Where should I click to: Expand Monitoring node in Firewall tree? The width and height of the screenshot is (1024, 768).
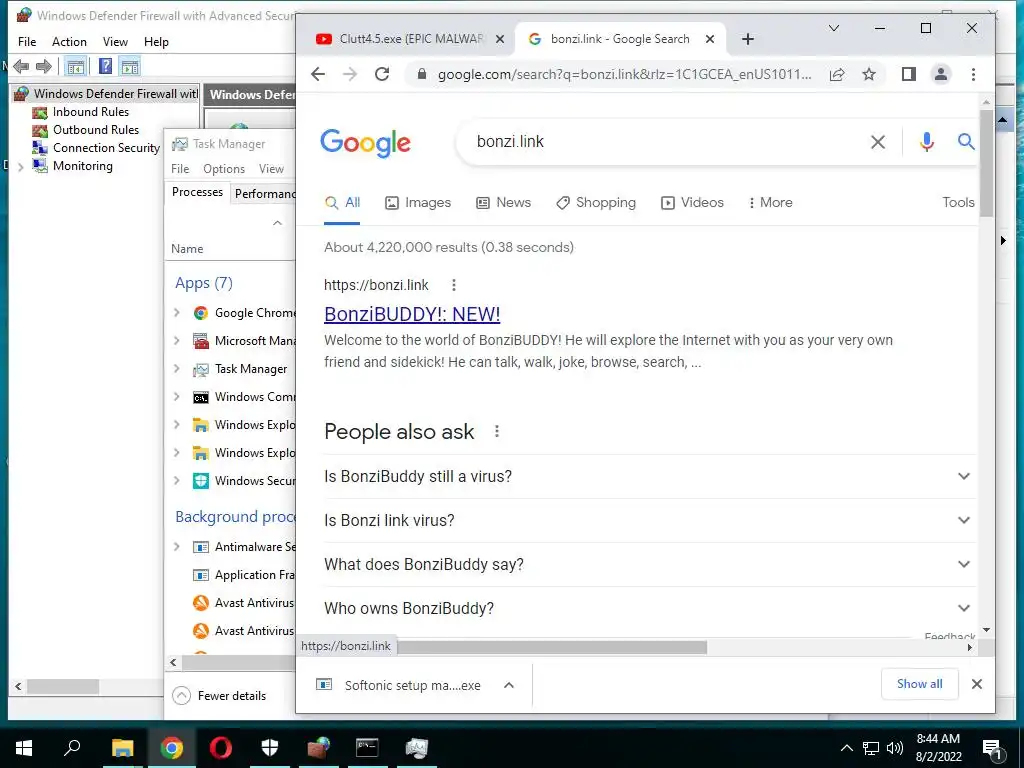(x=21, y=167)
